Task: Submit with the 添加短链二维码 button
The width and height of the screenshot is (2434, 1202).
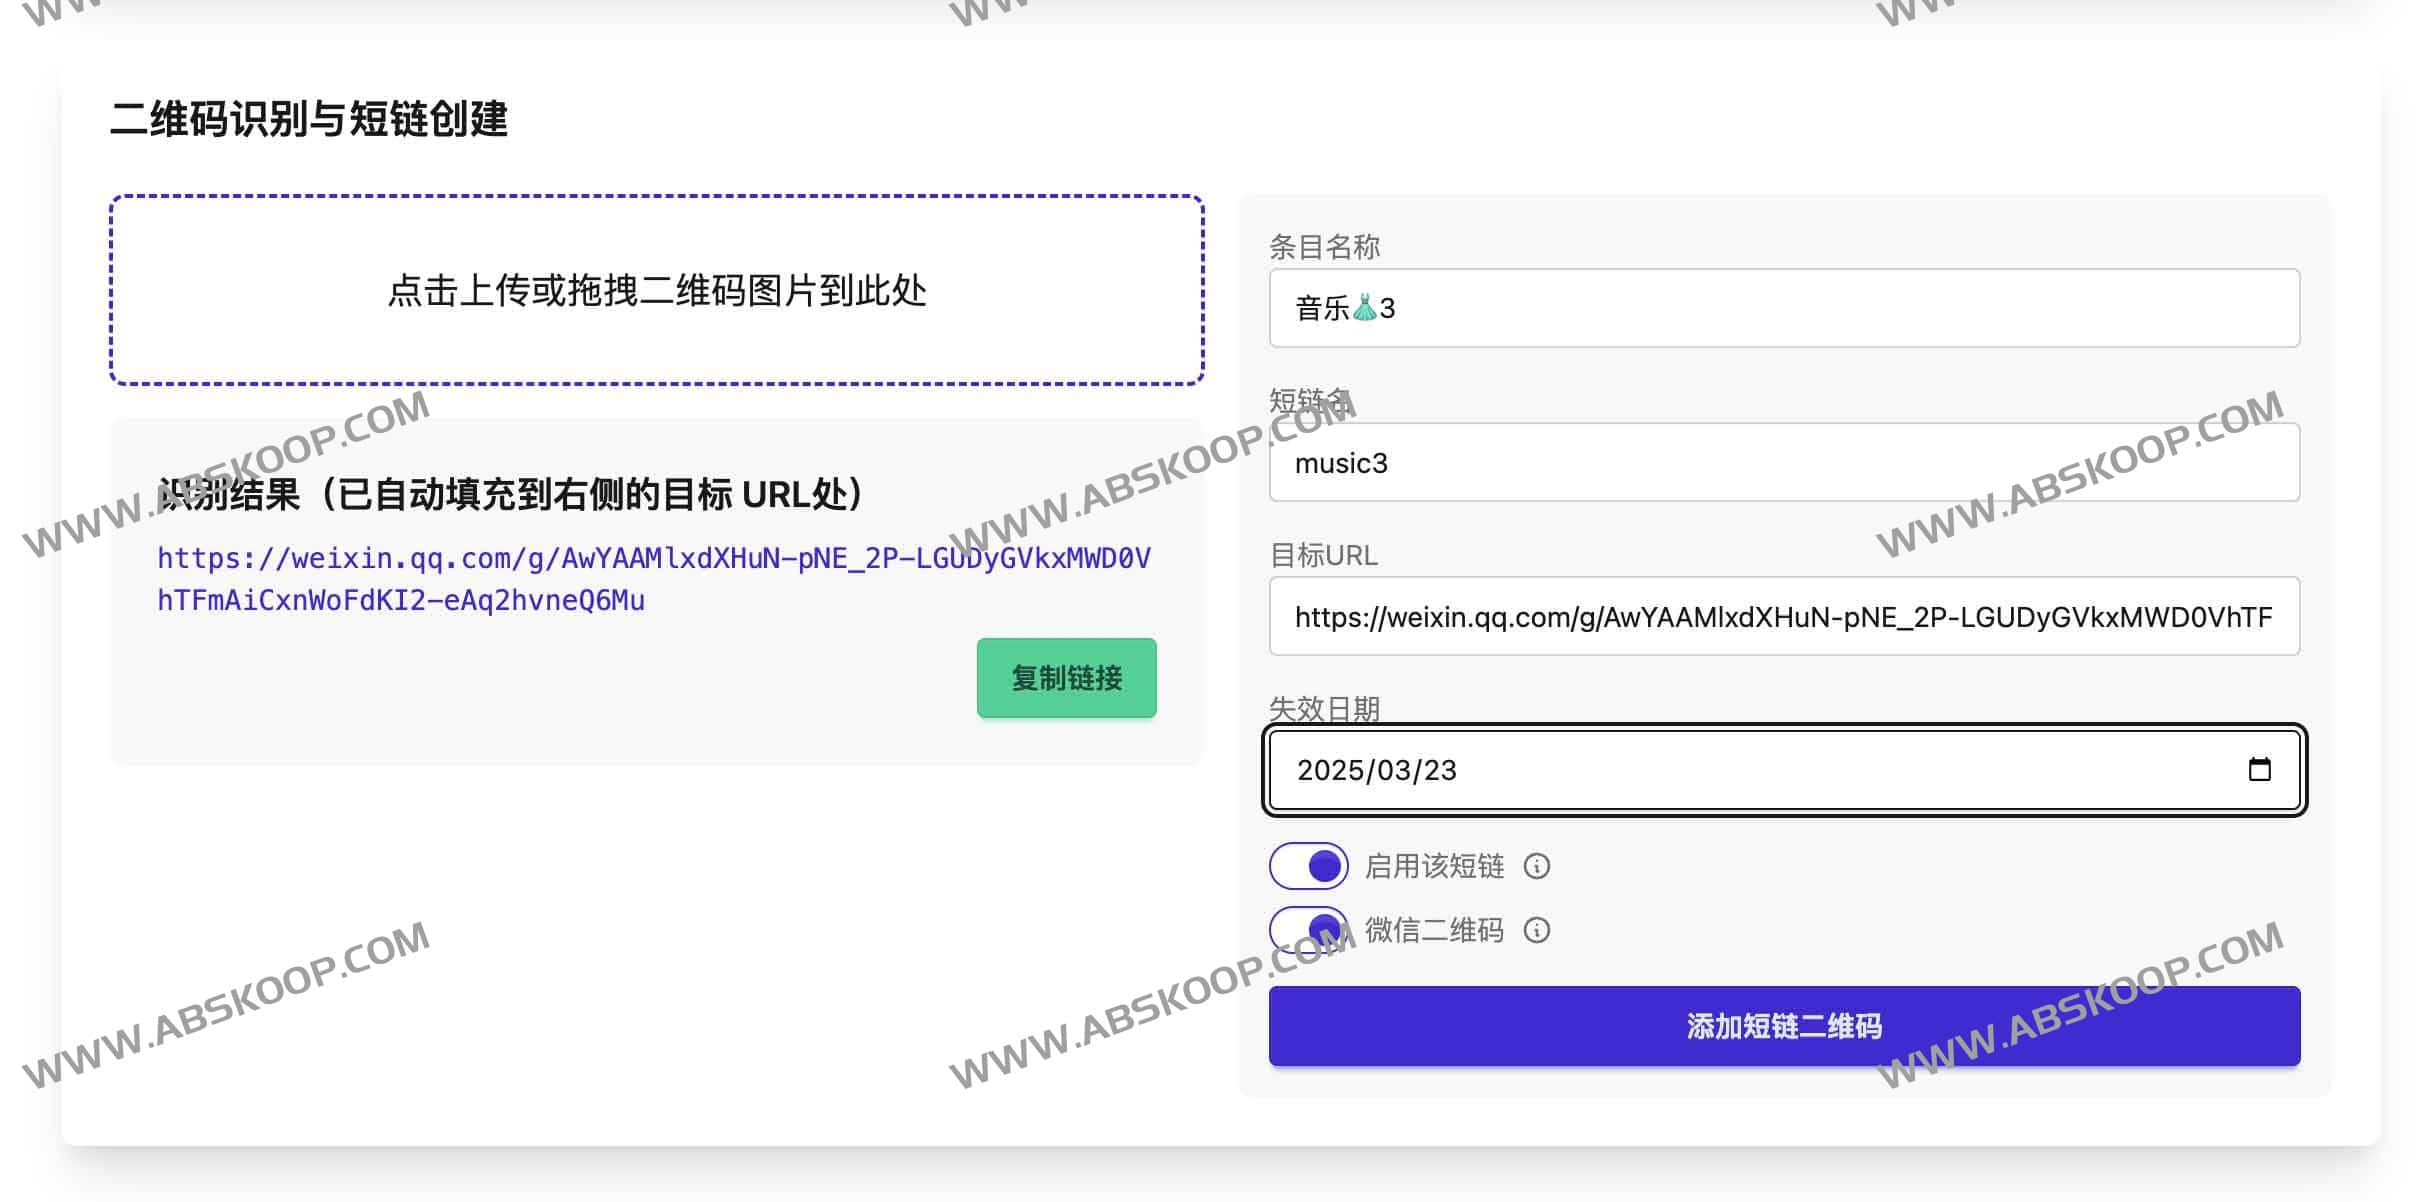Action: (x=1784, y=1025)
